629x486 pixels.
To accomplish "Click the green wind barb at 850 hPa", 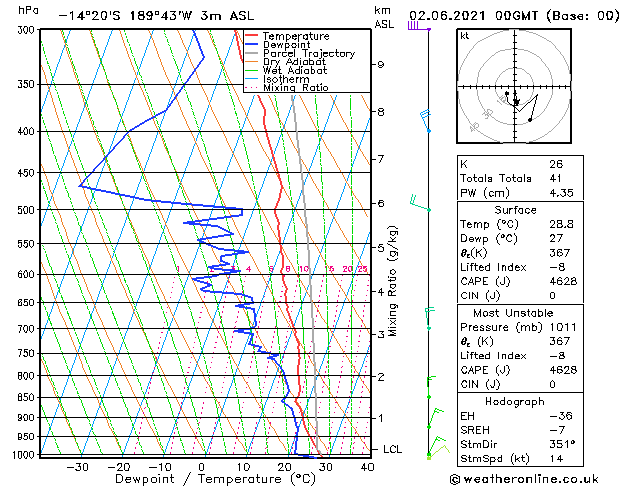I will click(431, 387).
